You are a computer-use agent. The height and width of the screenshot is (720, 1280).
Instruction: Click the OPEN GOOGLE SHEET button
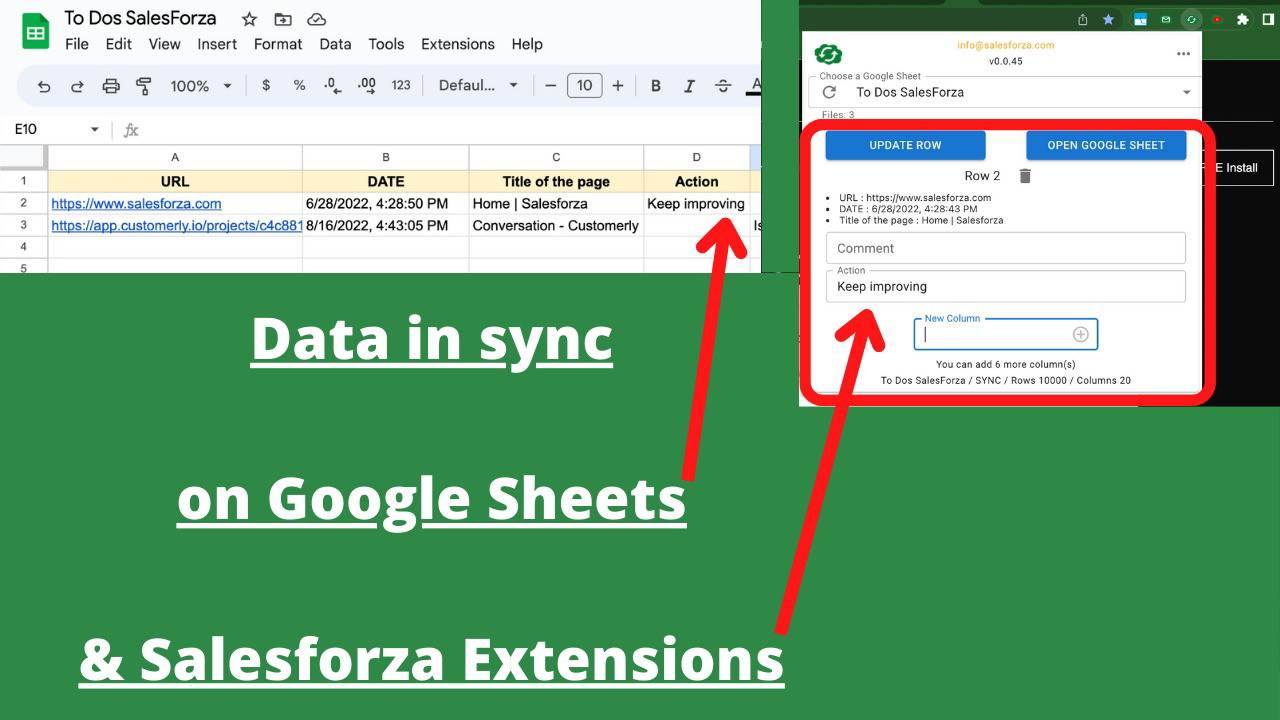(1106, 145)
